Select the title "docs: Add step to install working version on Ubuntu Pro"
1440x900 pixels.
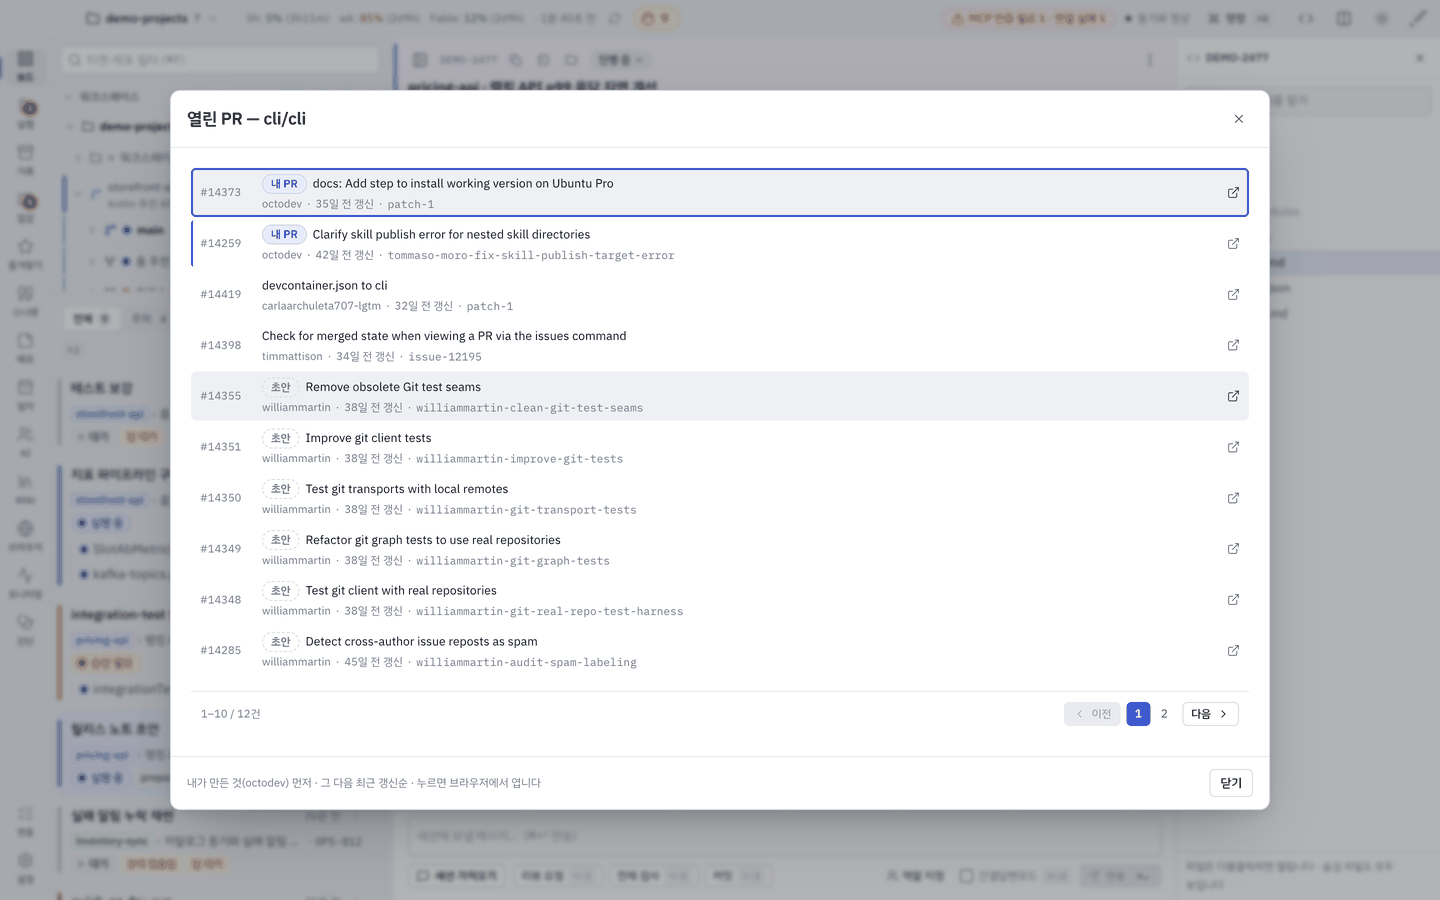point(463,184)
